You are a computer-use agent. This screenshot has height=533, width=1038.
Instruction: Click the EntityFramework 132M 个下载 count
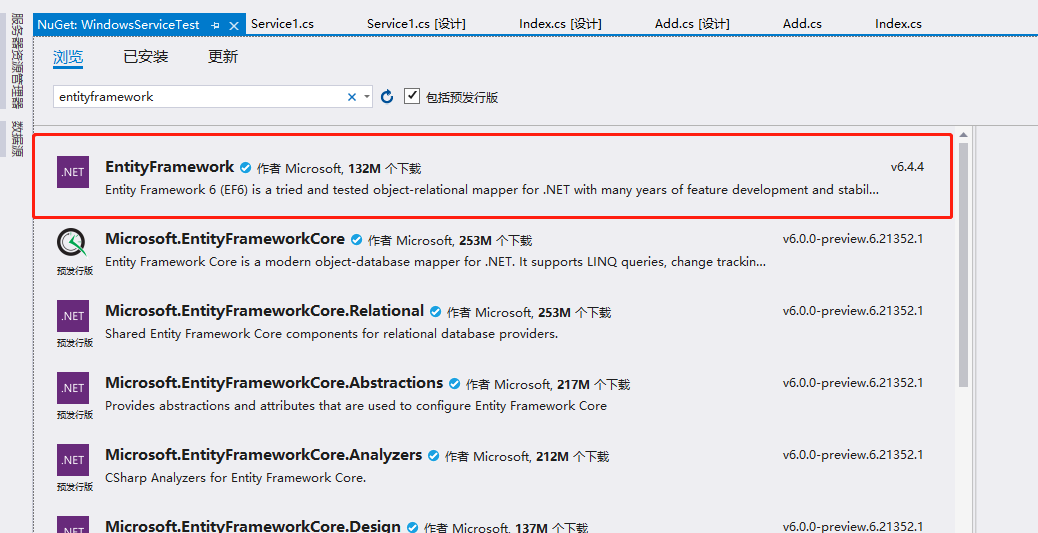point(384,169)
